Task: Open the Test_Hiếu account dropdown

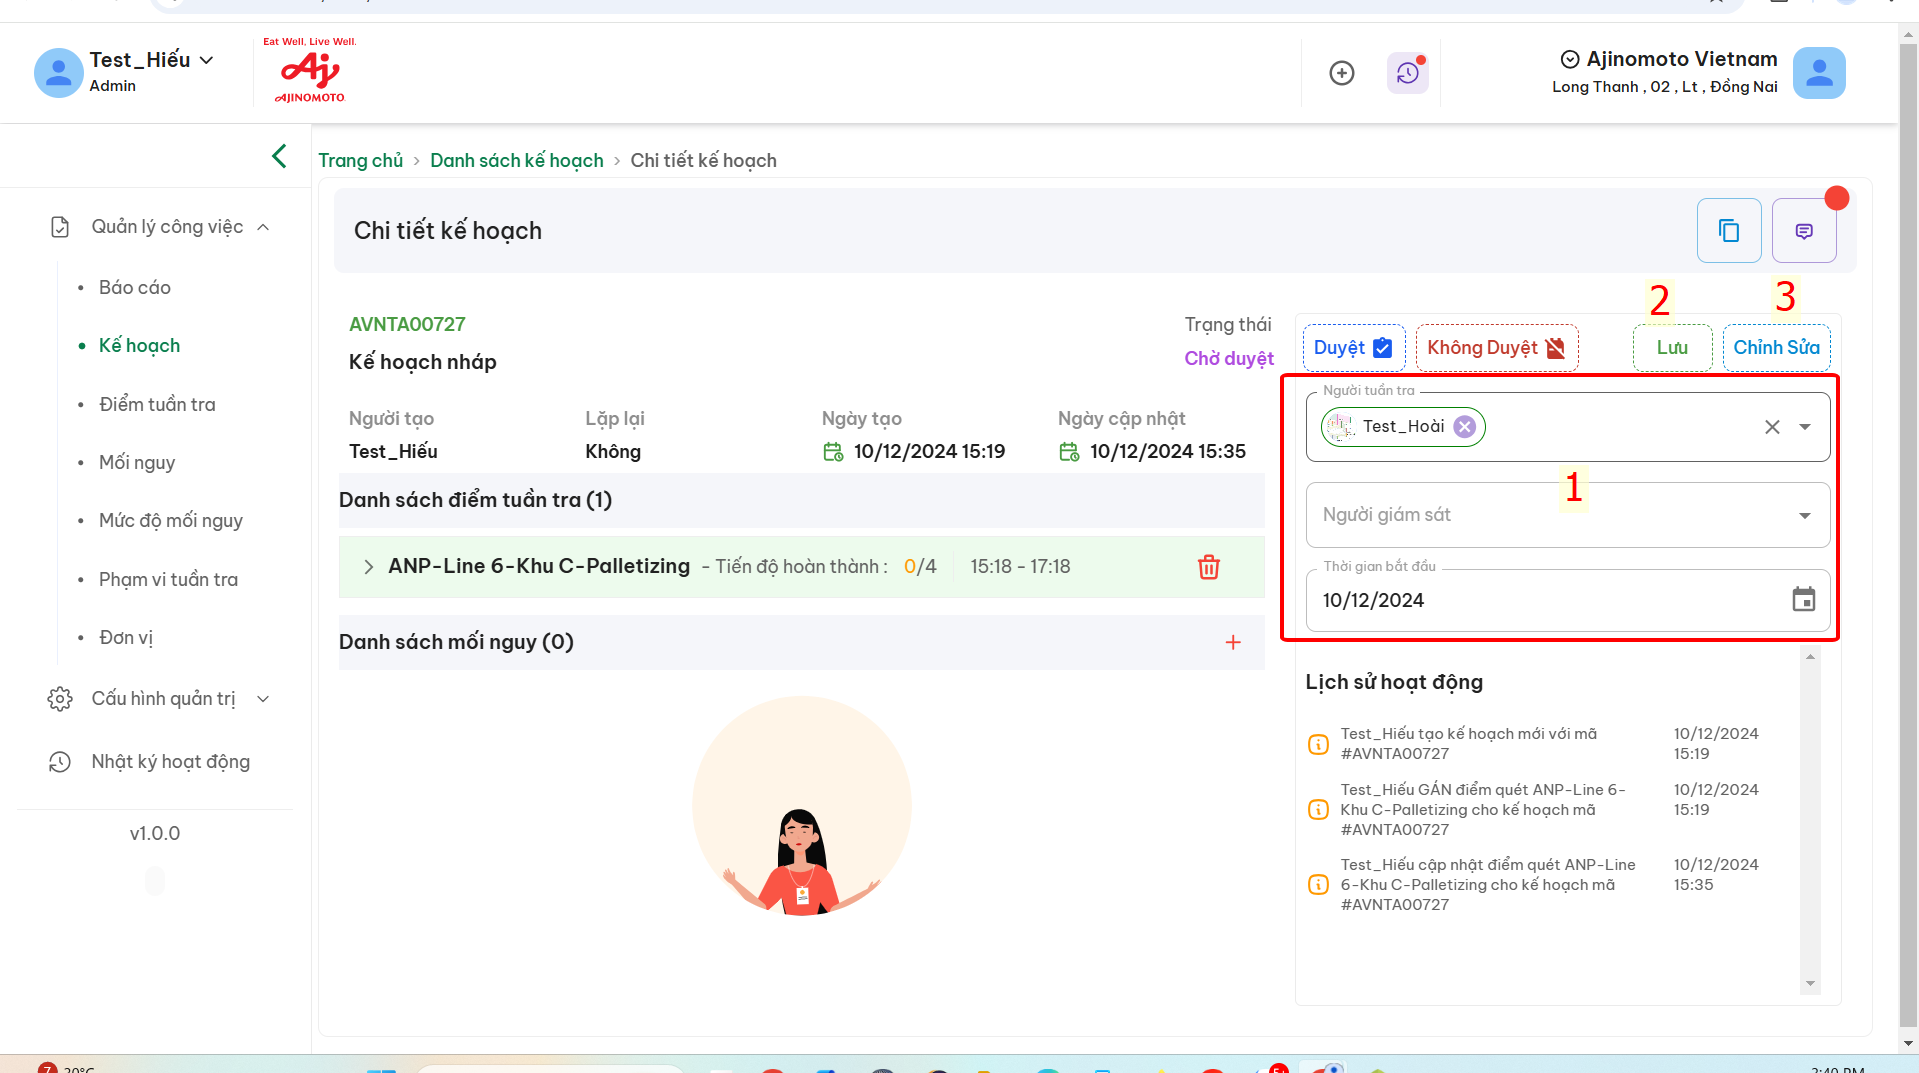Action: click(206, 60)
